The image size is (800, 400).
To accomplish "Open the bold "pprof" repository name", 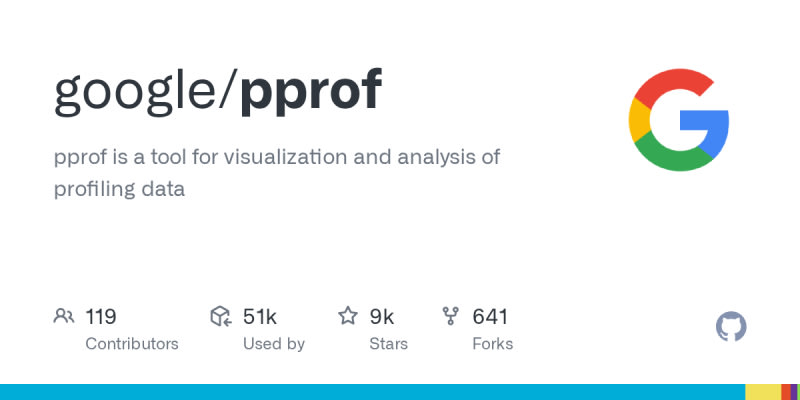I will coord(310,92).
